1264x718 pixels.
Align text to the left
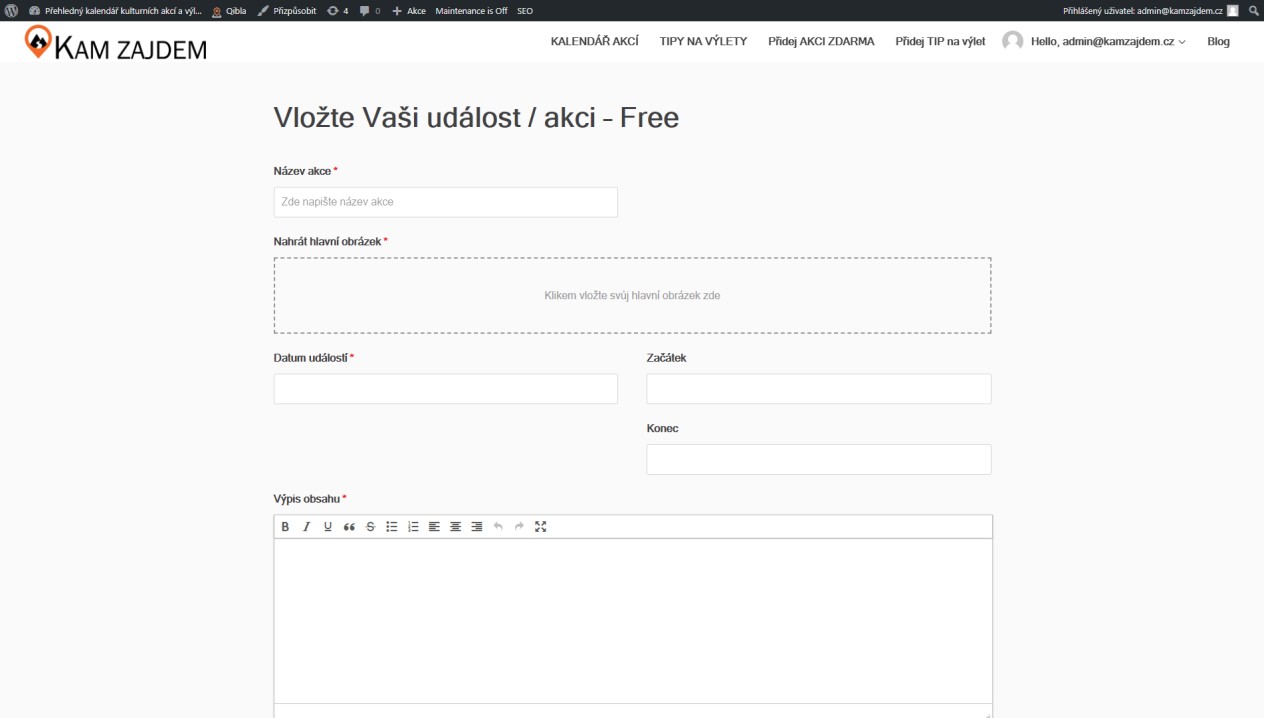coord(434,527)
